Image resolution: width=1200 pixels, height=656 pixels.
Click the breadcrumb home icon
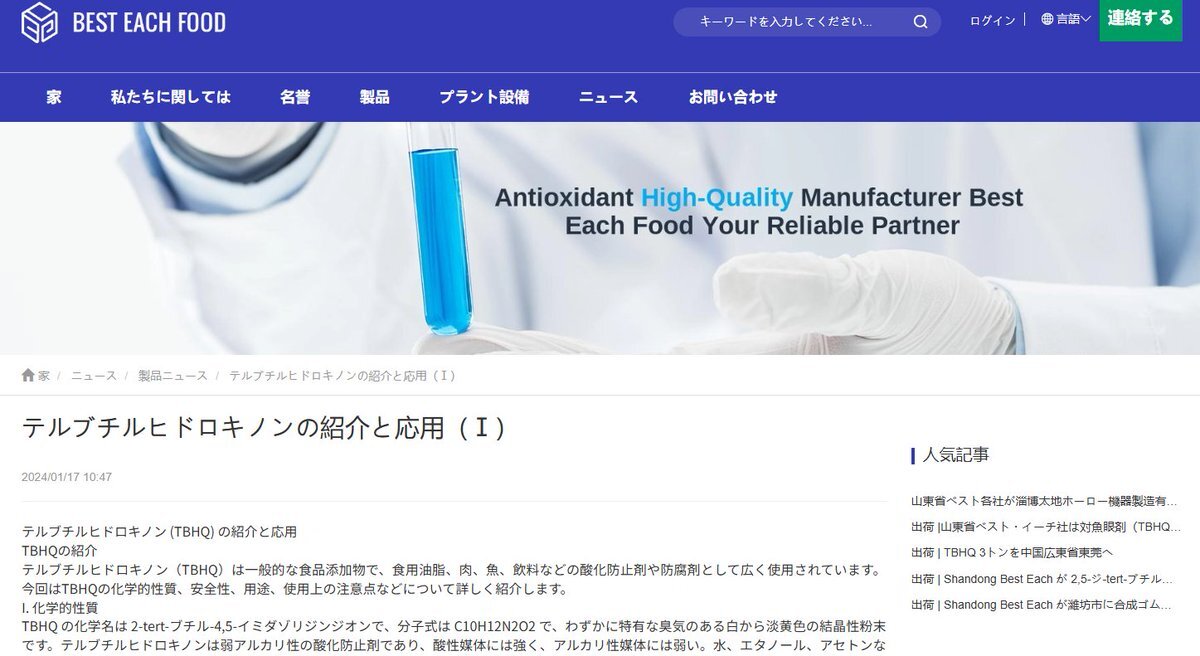tap(28, 375)
